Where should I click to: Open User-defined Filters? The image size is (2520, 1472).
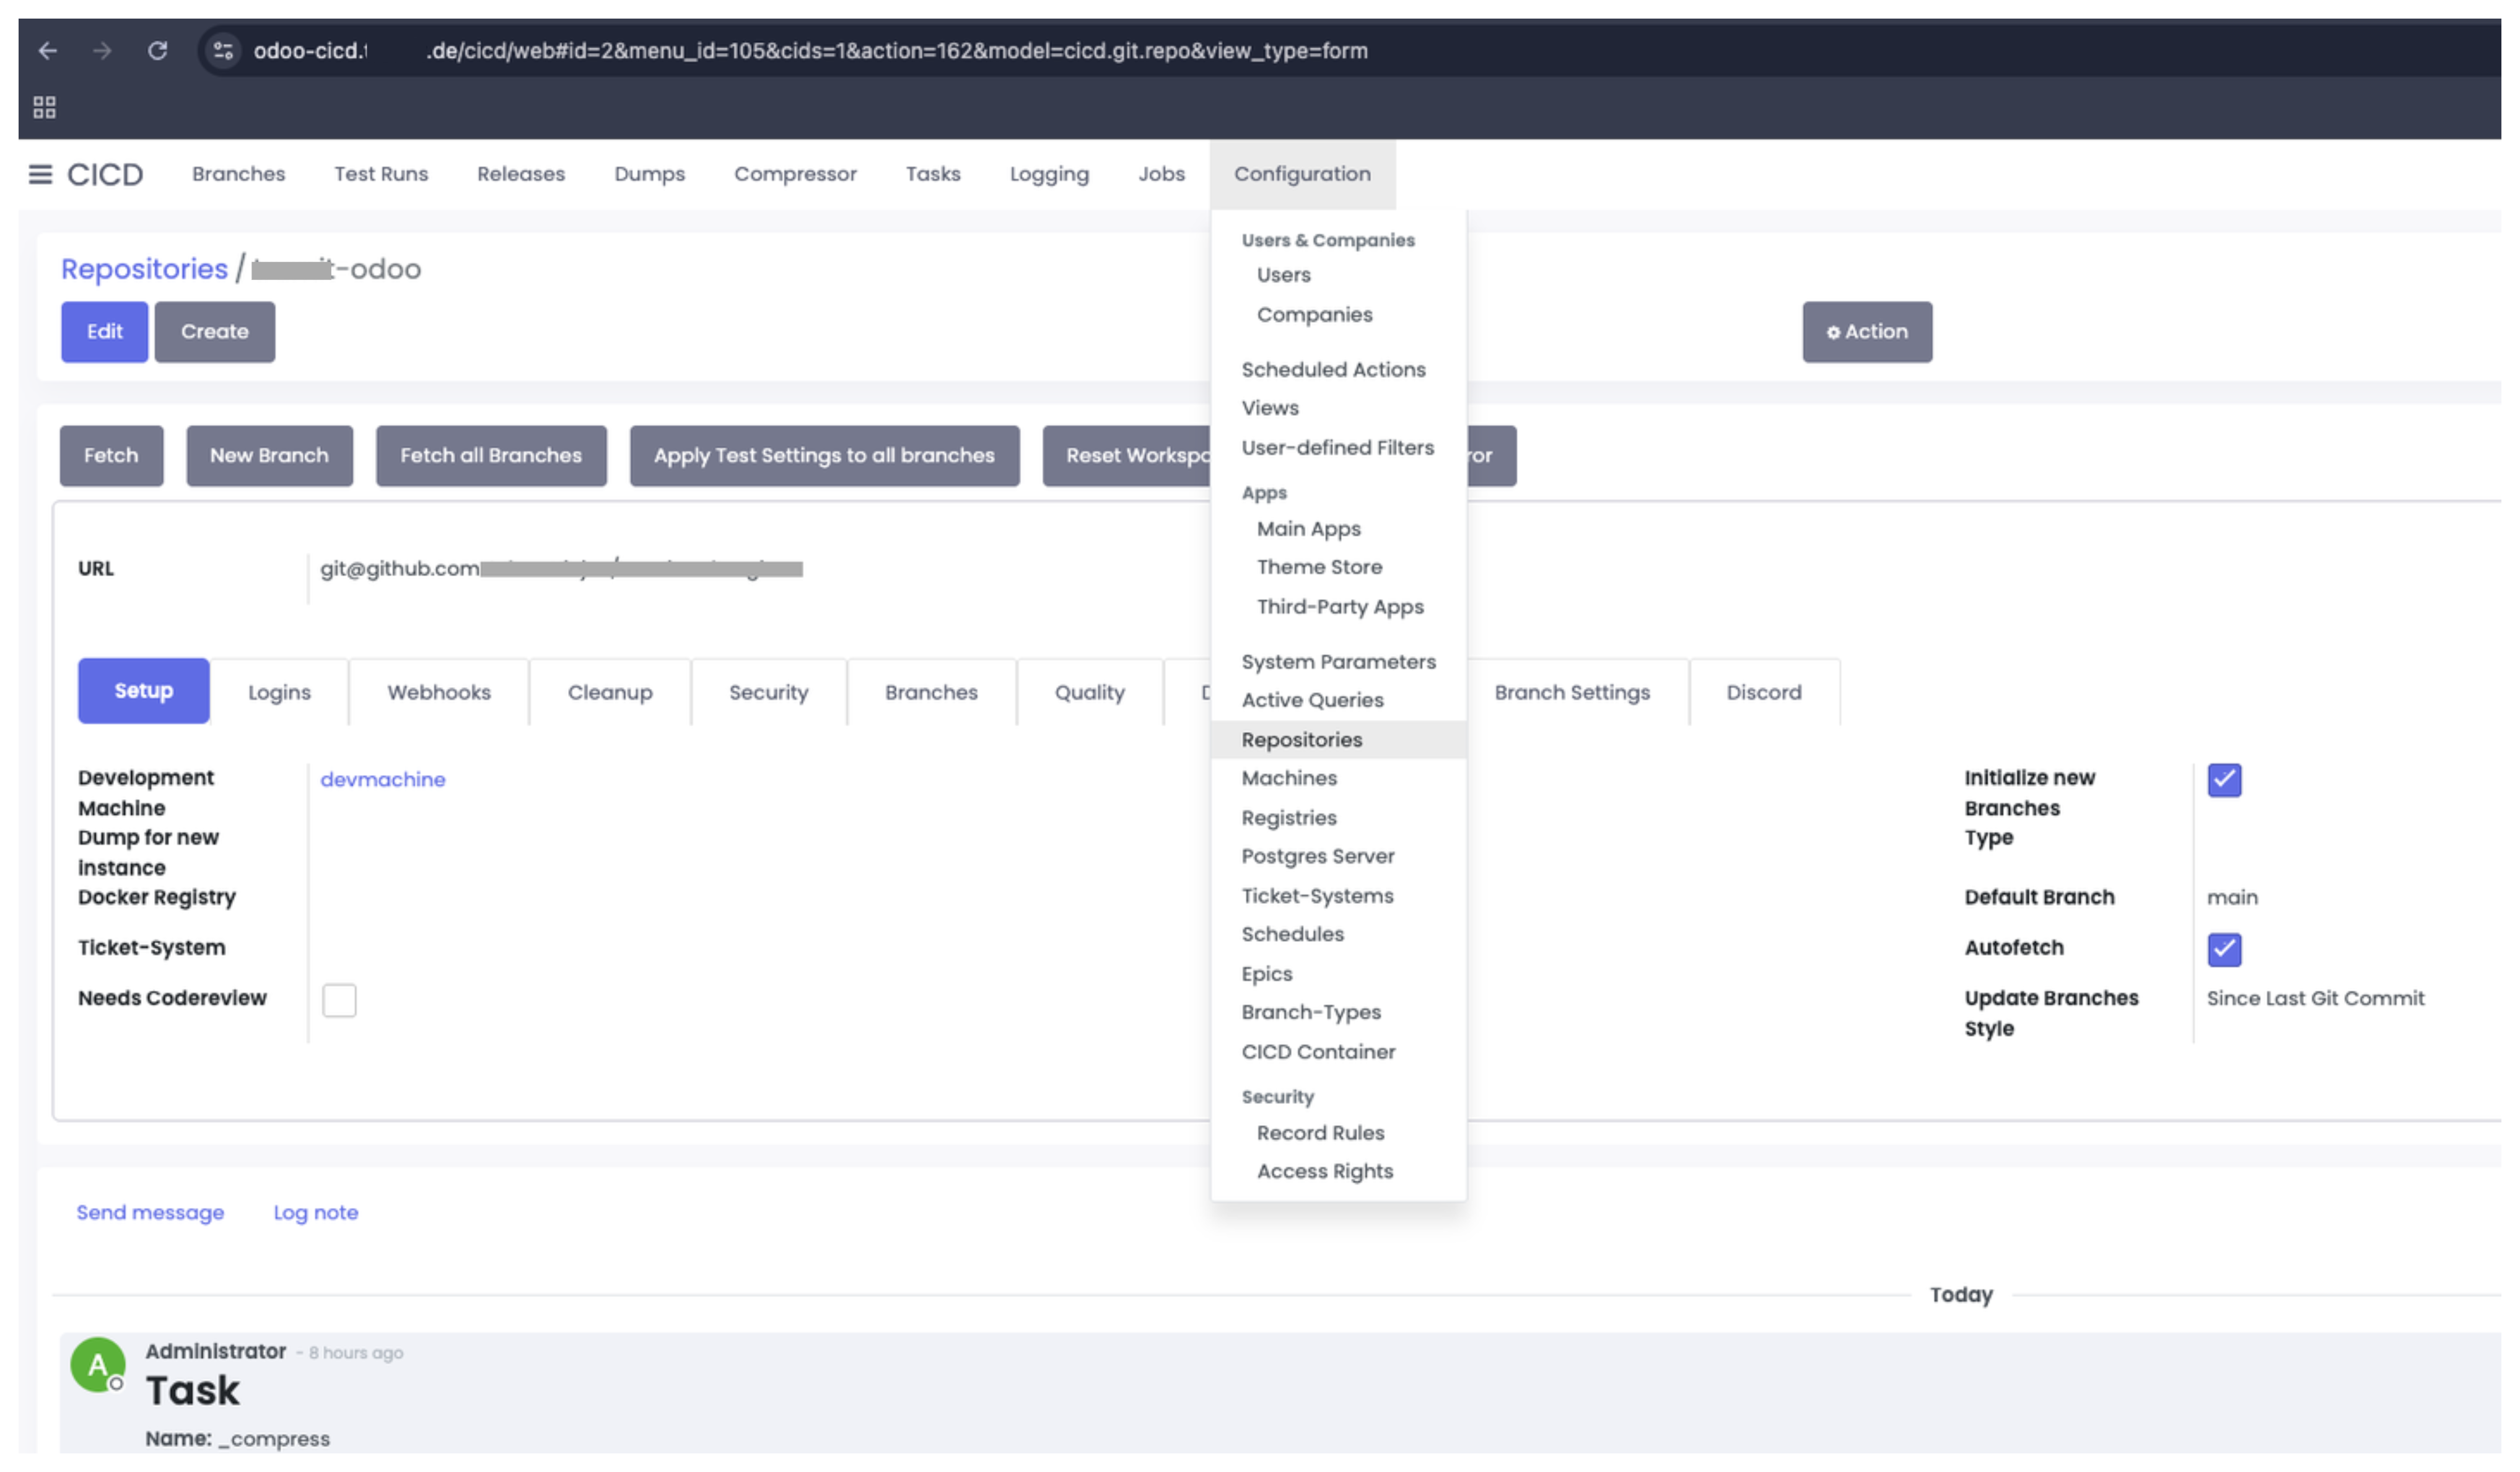[x=1338, y=448]
